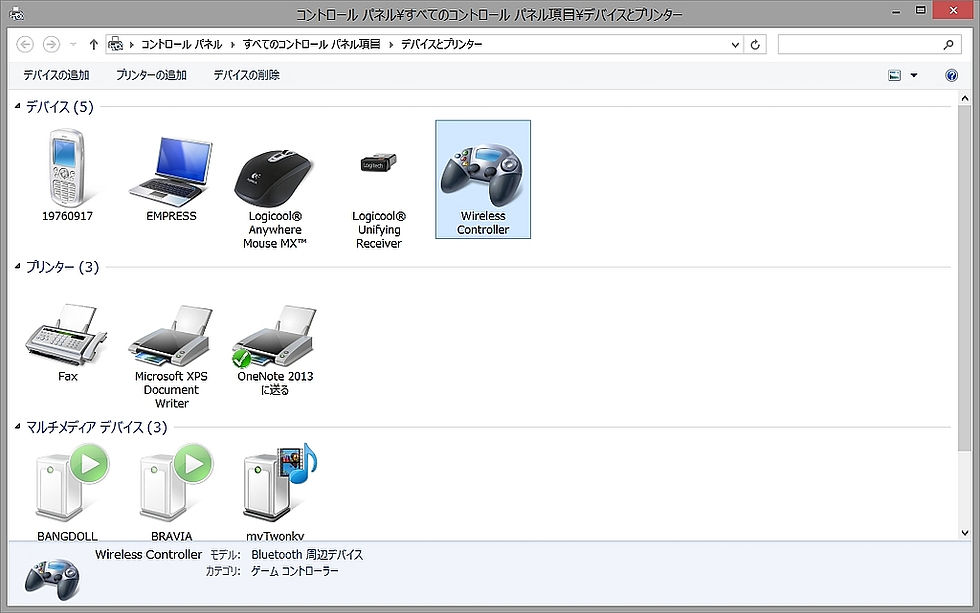Click デバイスとプリンター breadcrumb
Screen dimensions: 980x613
(x=441, y=44)
